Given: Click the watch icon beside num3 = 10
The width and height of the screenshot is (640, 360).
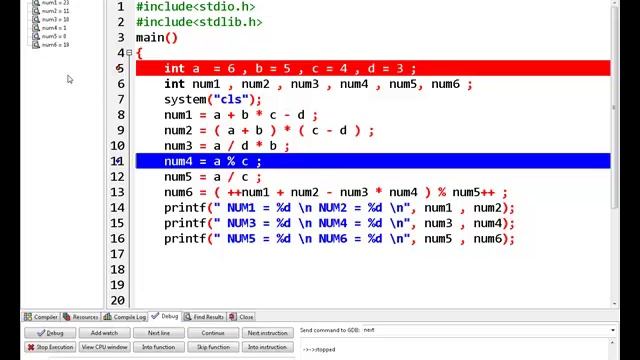Looking at the screenshot, I should (36, 19).
